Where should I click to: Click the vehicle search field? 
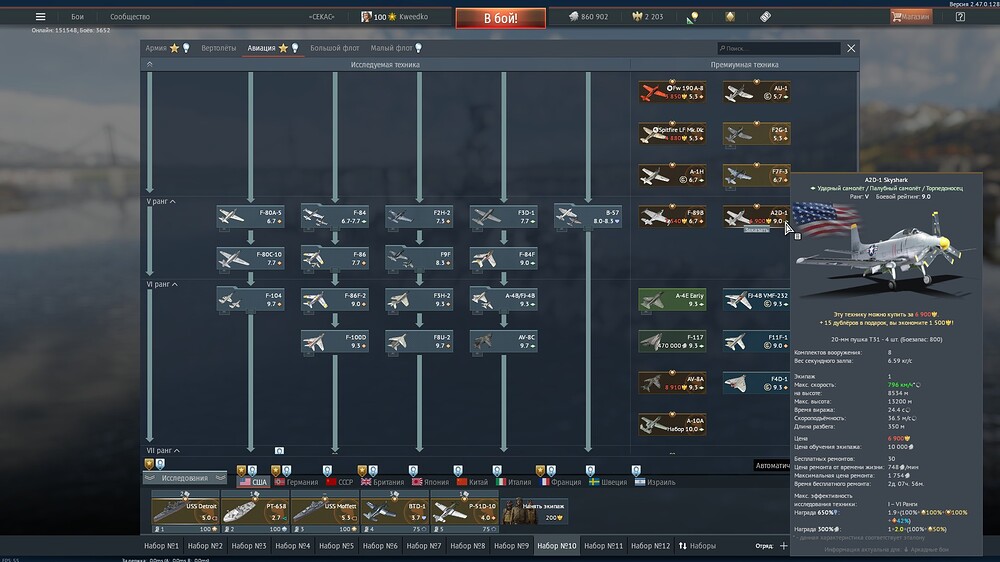[x=778, y=48]
